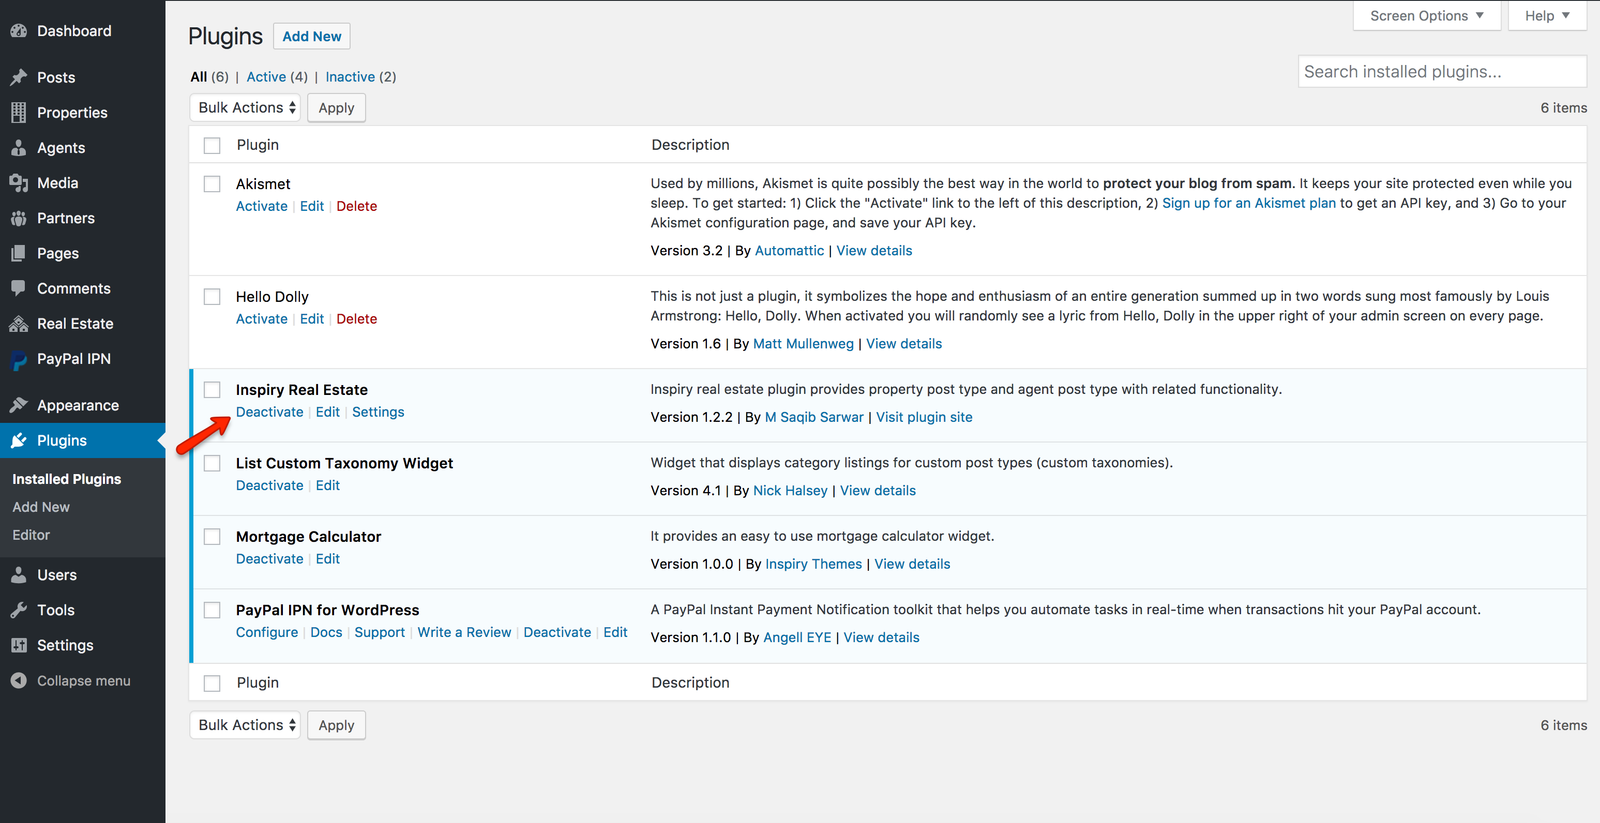Click the top Apply button
This screenshot has width=1600, height=823.
click(336, 108)
